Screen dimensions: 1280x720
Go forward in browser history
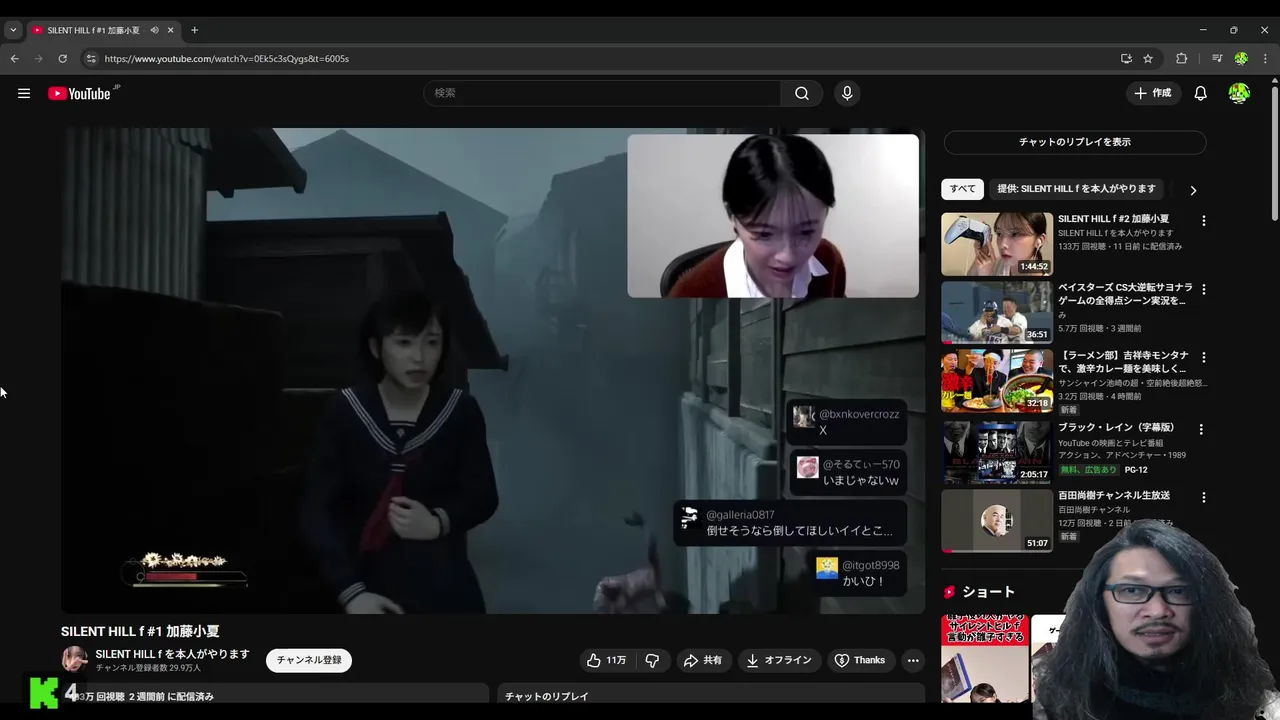click(x=39, y=58)
